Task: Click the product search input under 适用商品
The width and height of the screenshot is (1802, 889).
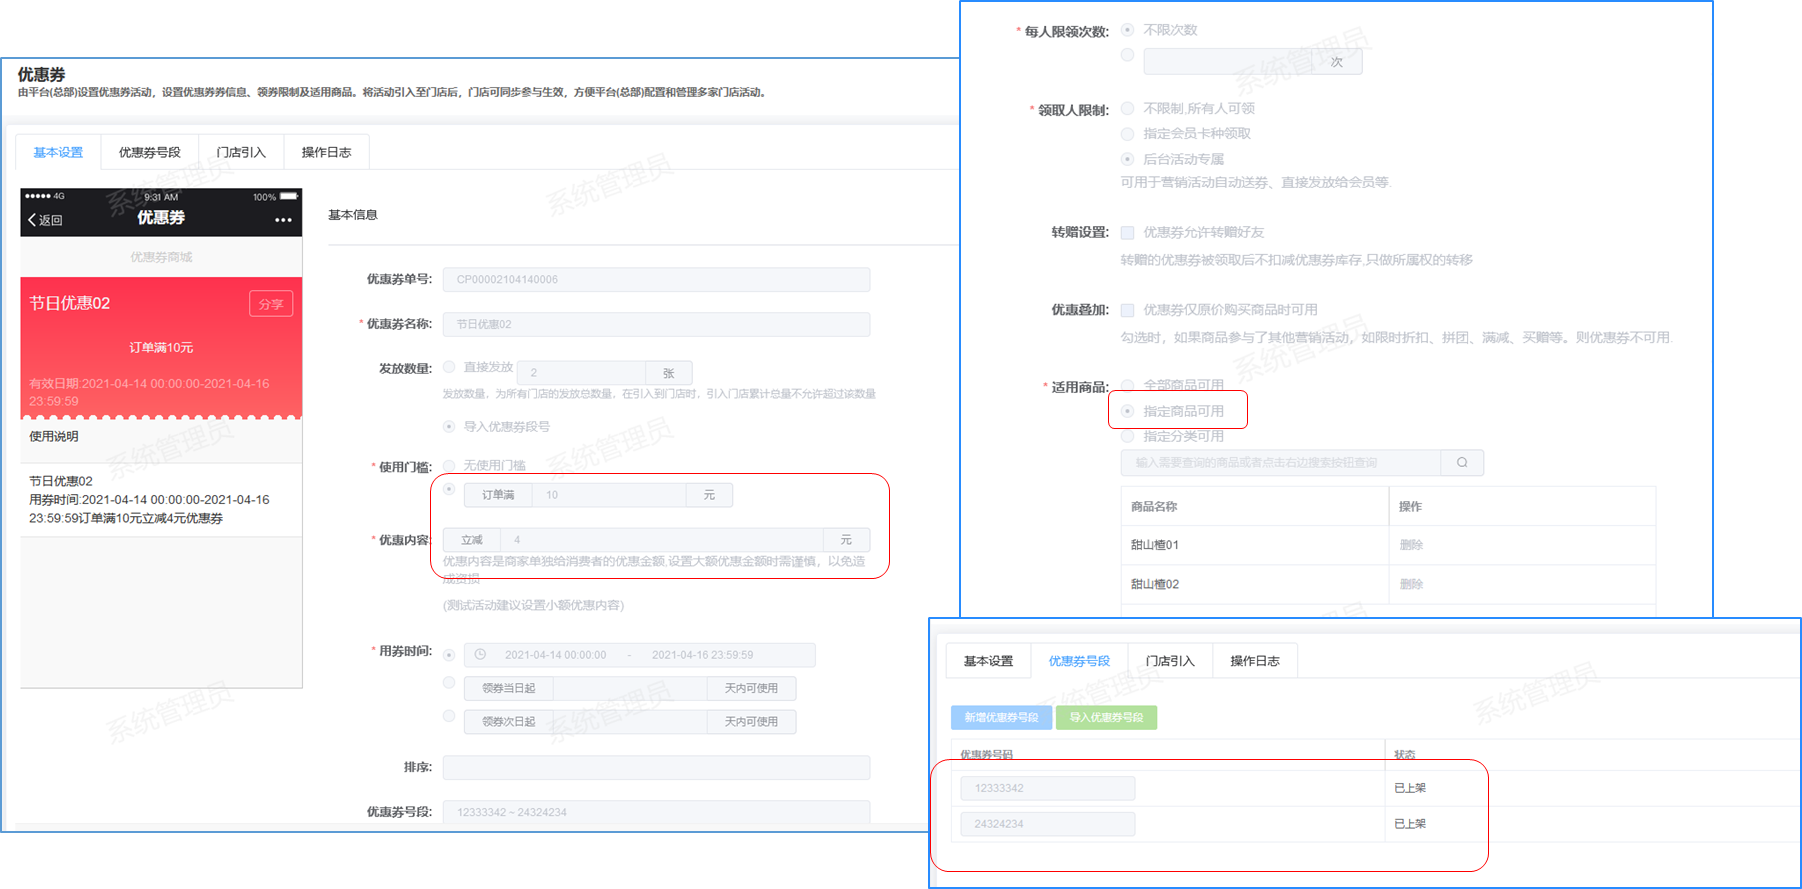Action: (1281, 462)
